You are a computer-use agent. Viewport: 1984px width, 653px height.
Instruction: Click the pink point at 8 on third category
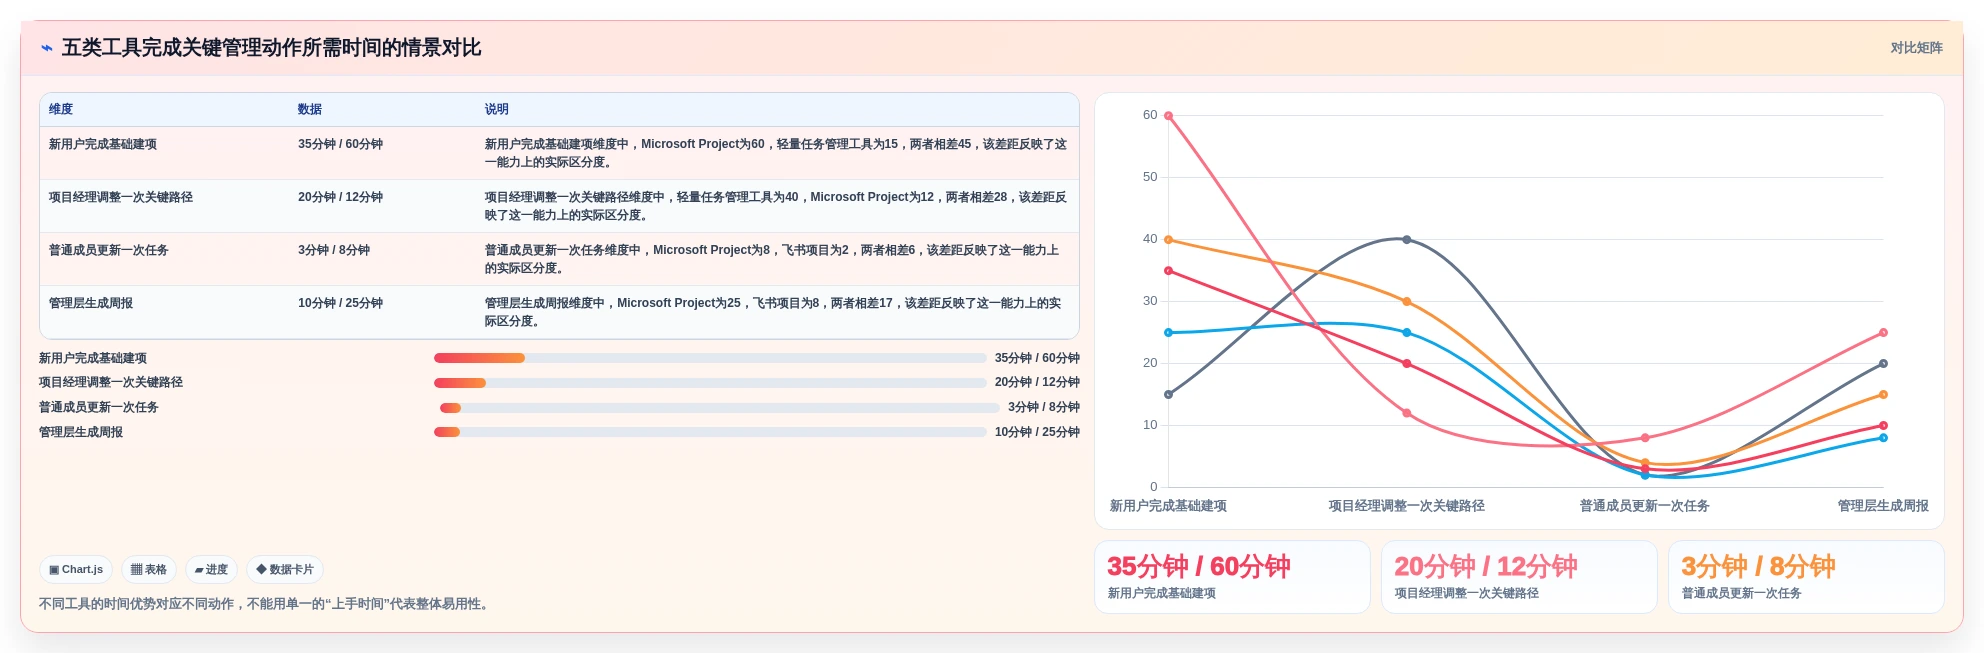[1645, 438]
